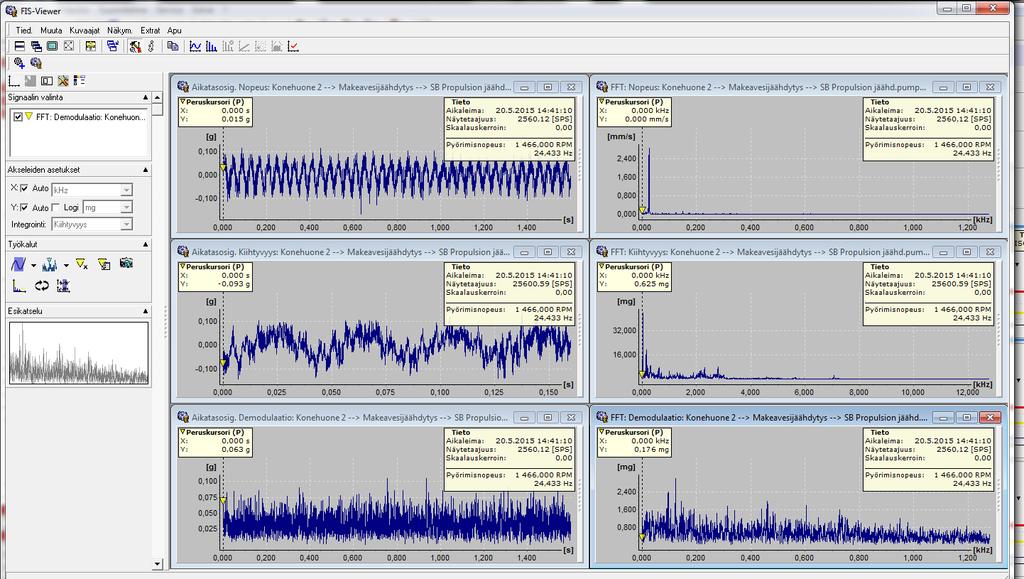The width and height of the screenshot is (1024, 579).
Task: Open the Kuvaajat menu
Action: [x=84, y=30]
